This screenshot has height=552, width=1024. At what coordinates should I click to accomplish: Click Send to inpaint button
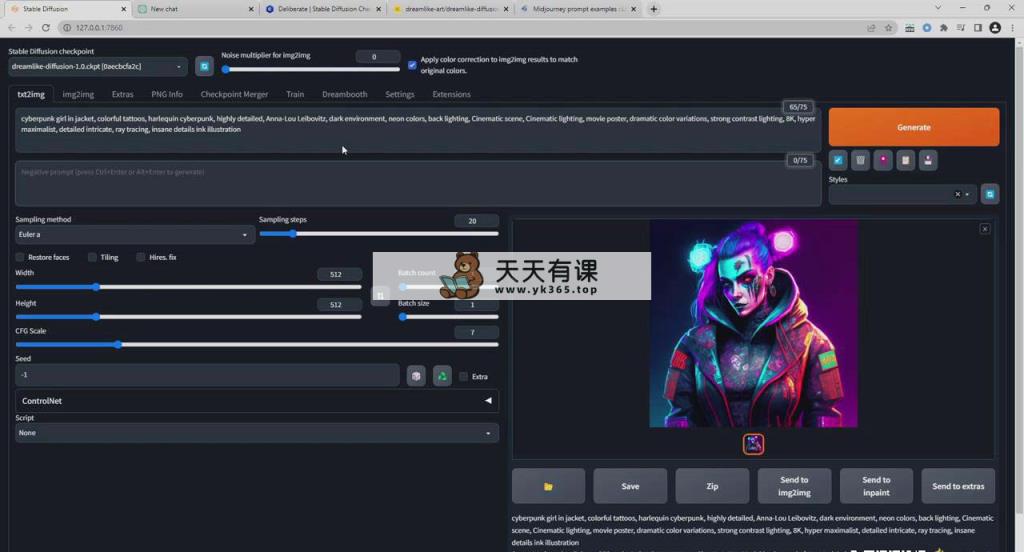click(x=876, y=486)
